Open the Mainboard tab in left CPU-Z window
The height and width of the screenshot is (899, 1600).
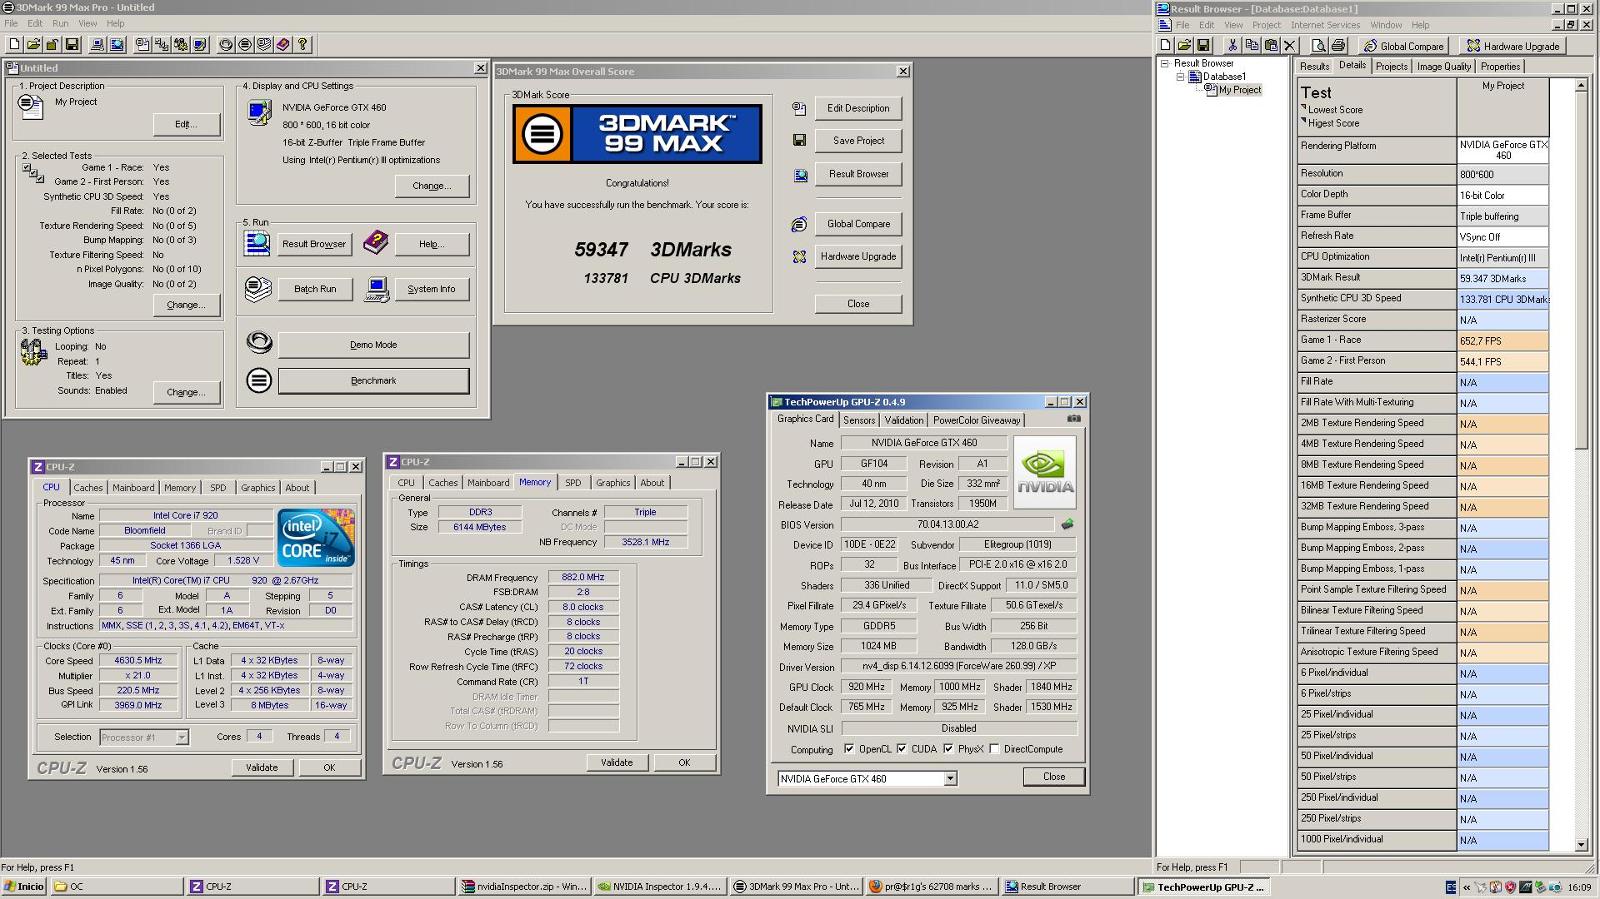pos(133,488)
